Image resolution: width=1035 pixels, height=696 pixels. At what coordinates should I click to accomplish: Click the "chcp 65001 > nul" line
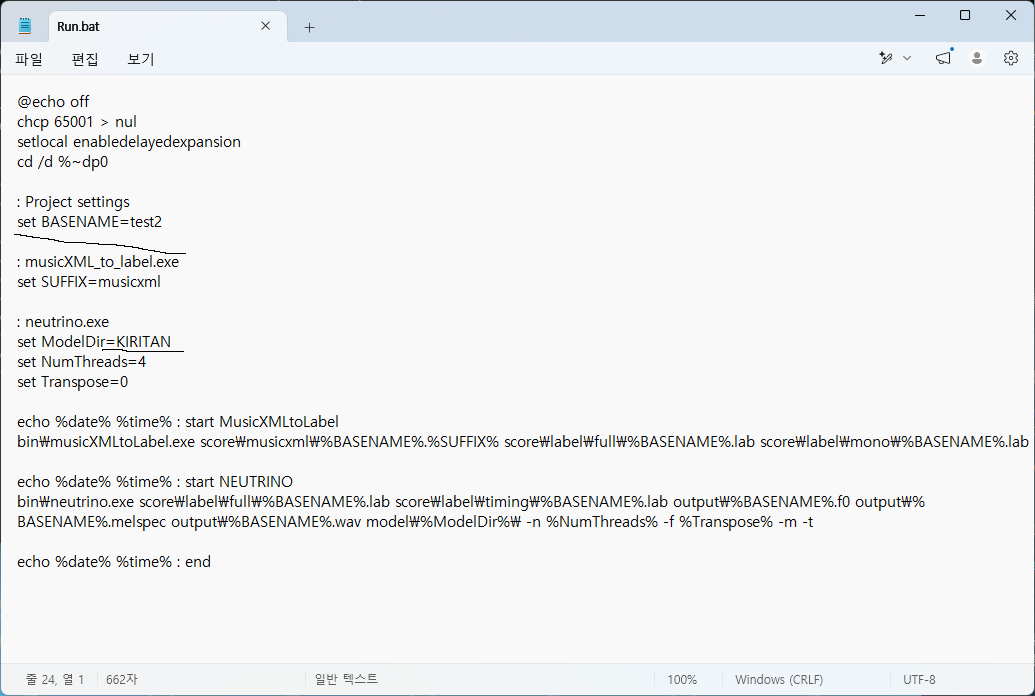point(77,122)
